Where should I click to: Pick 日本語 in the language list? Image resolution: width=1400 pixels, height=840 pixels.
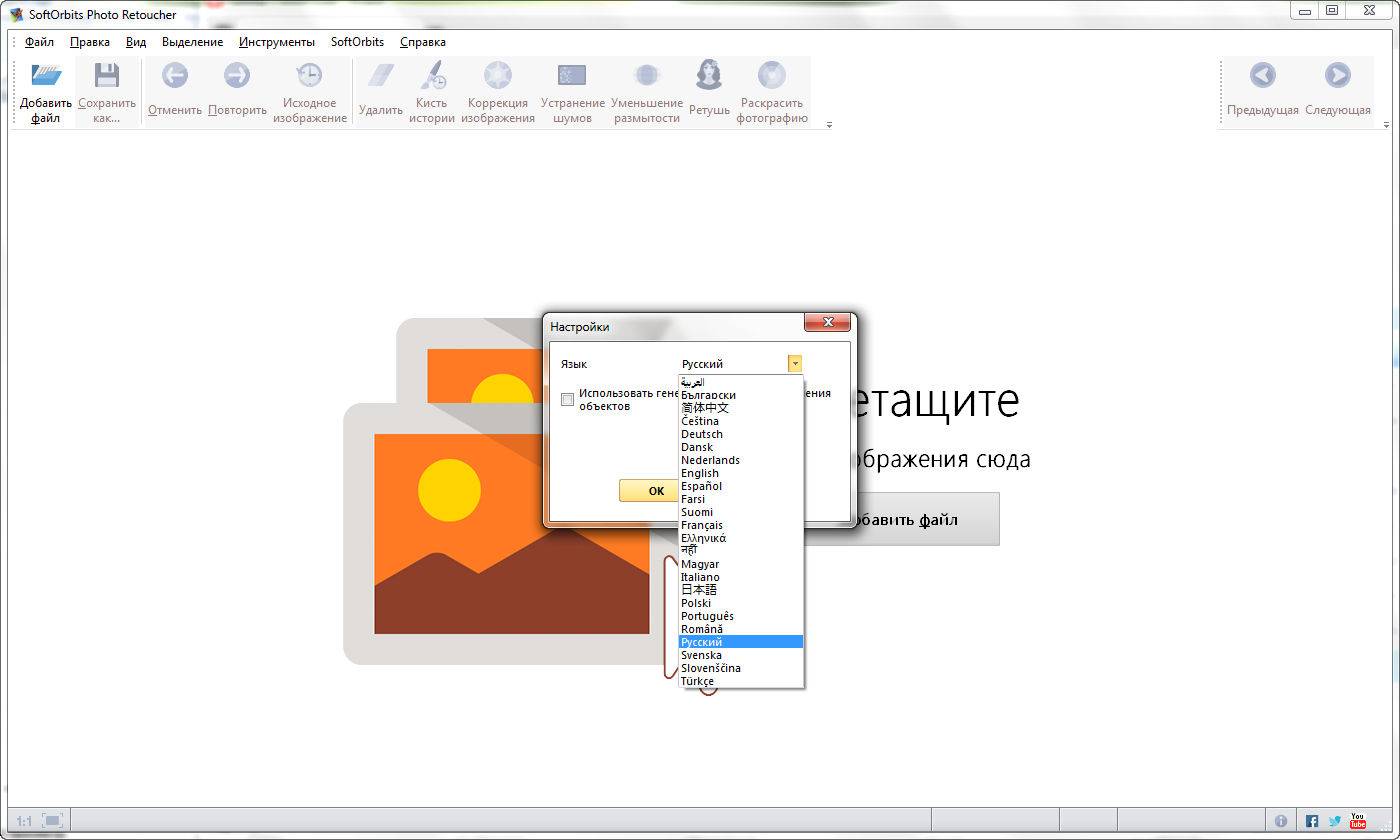tap(741, 590)
